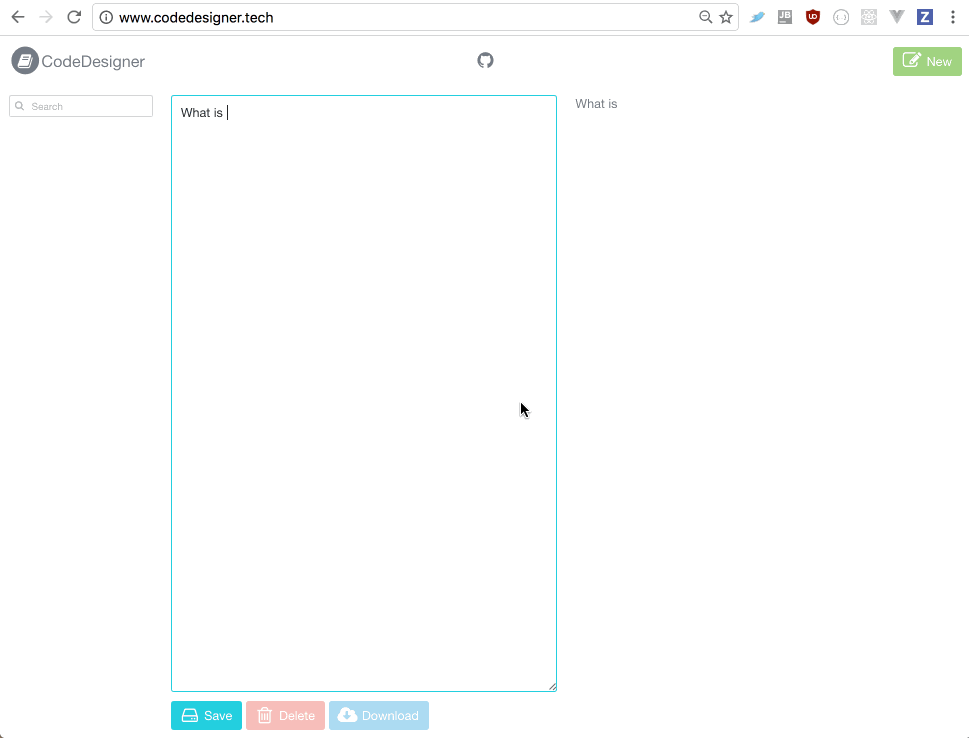This screenshot has height=738, width=969.
Task: Open the circular braces extension icon
Action: point(840,18)
